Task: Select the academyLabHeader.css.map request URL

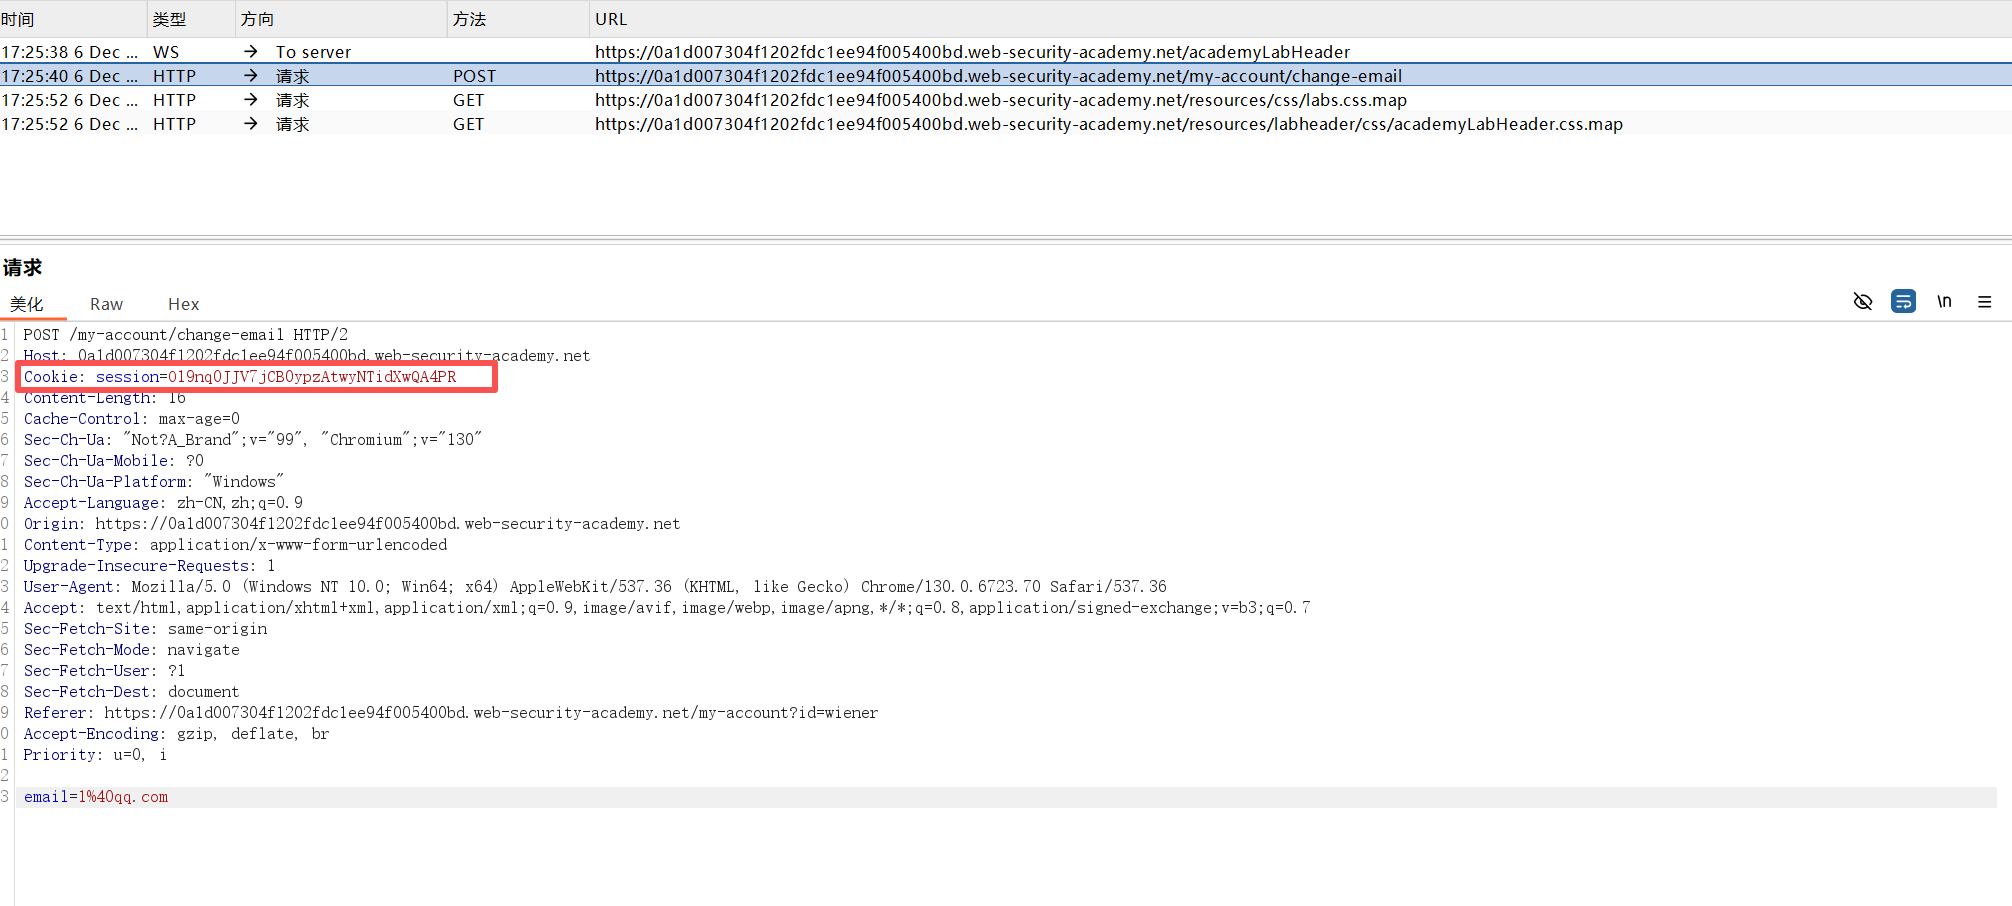Action: click(x=1108, y=124)
